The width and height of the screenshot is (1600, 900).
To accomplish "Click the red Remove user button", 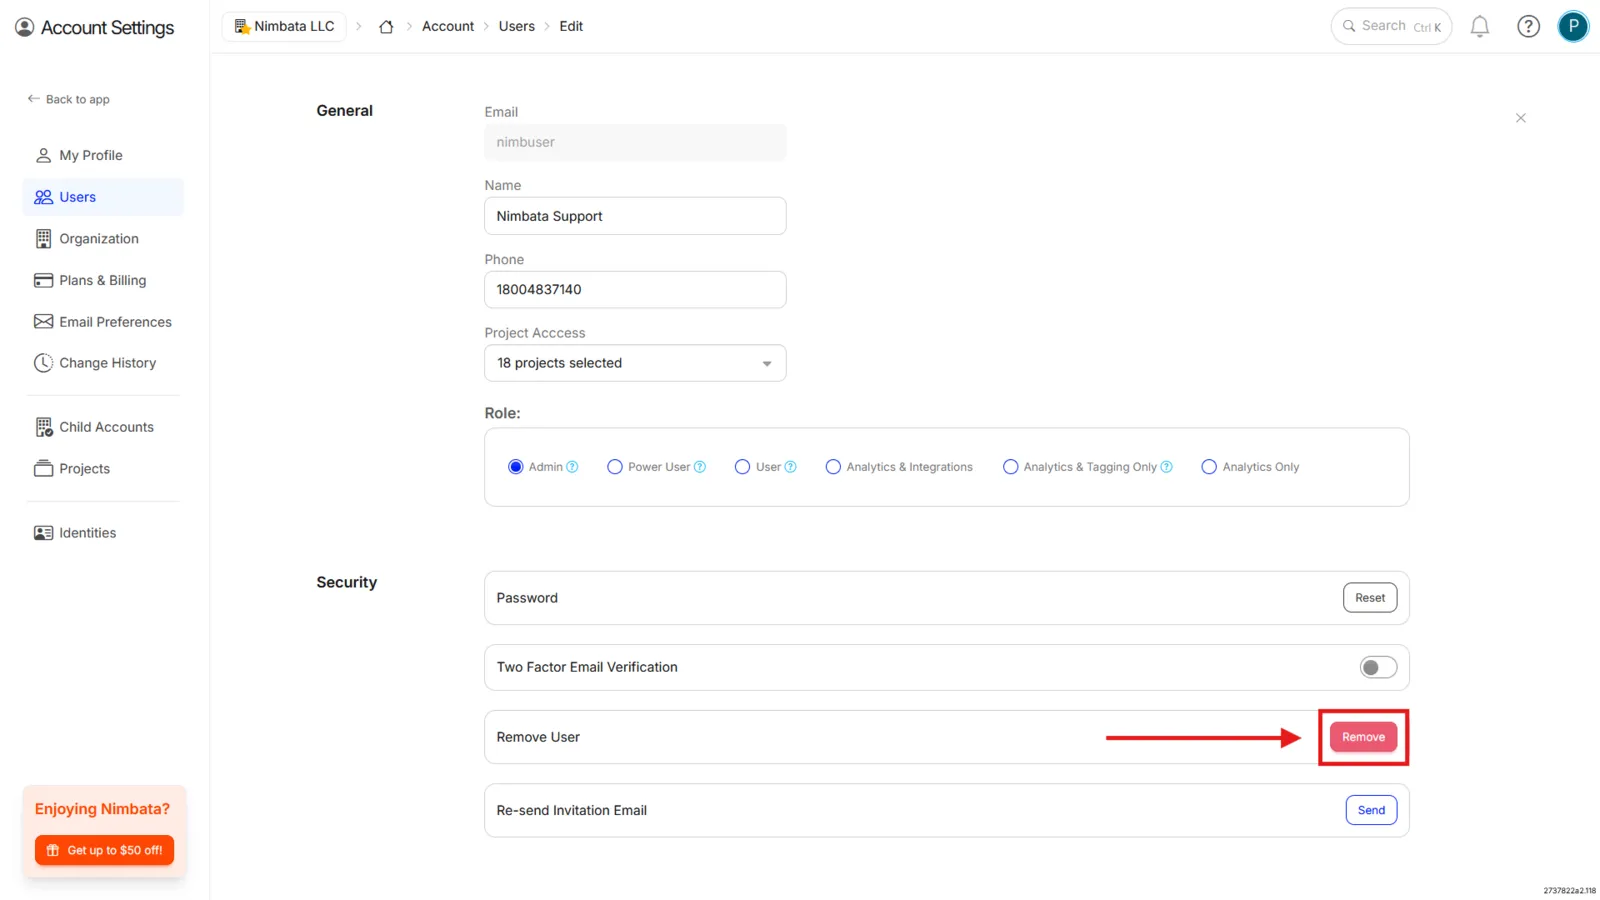I will (1363, 737).
